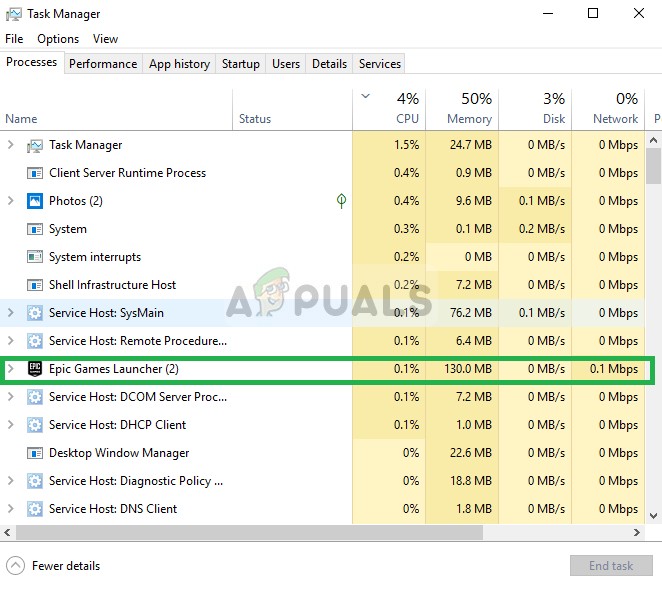Click the 24.7 MB memory value
This screenshot has width=662, height=590.
coord(471,145)
